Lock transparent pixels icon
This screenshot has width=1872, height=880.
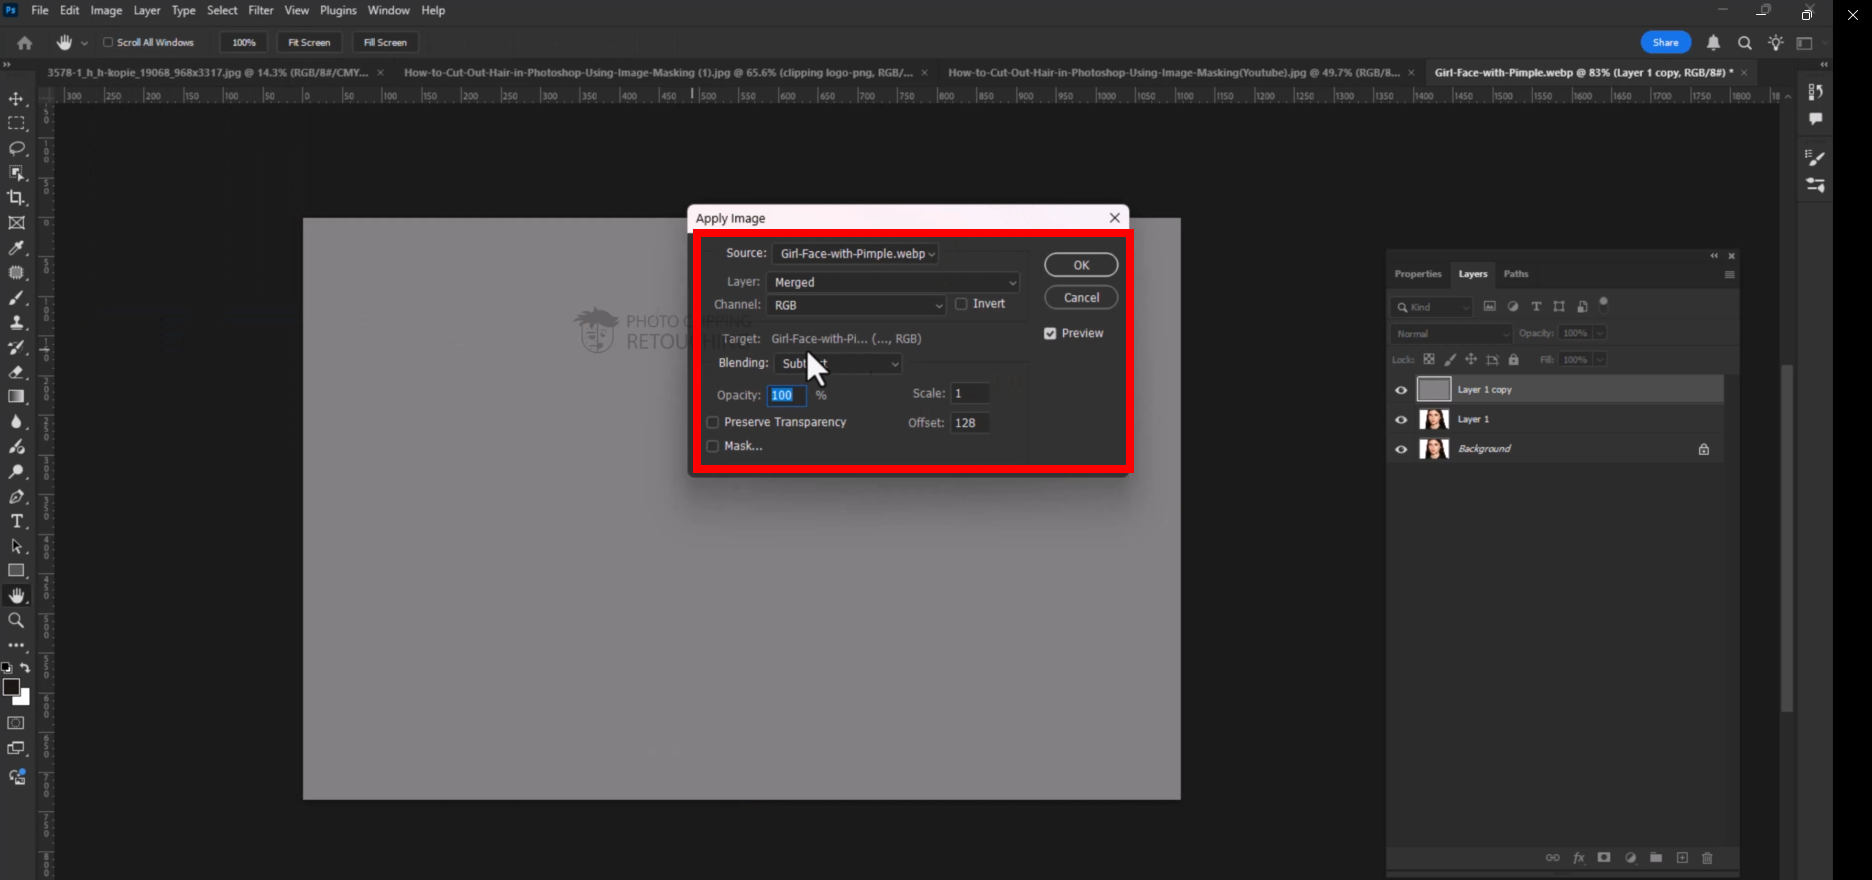pos(1429,360)
